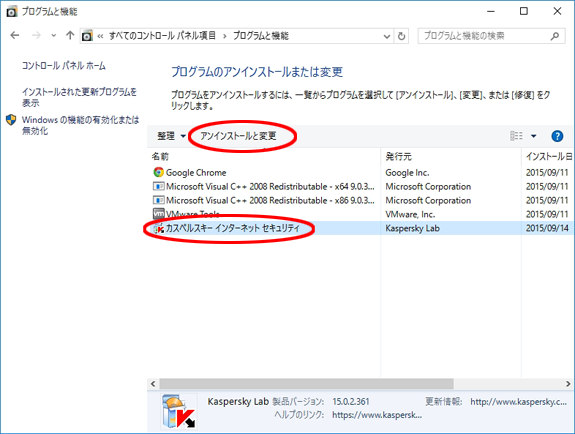
Task: Open Windows の機能の有効化または無効化 link
Action: tap(80, 125)
